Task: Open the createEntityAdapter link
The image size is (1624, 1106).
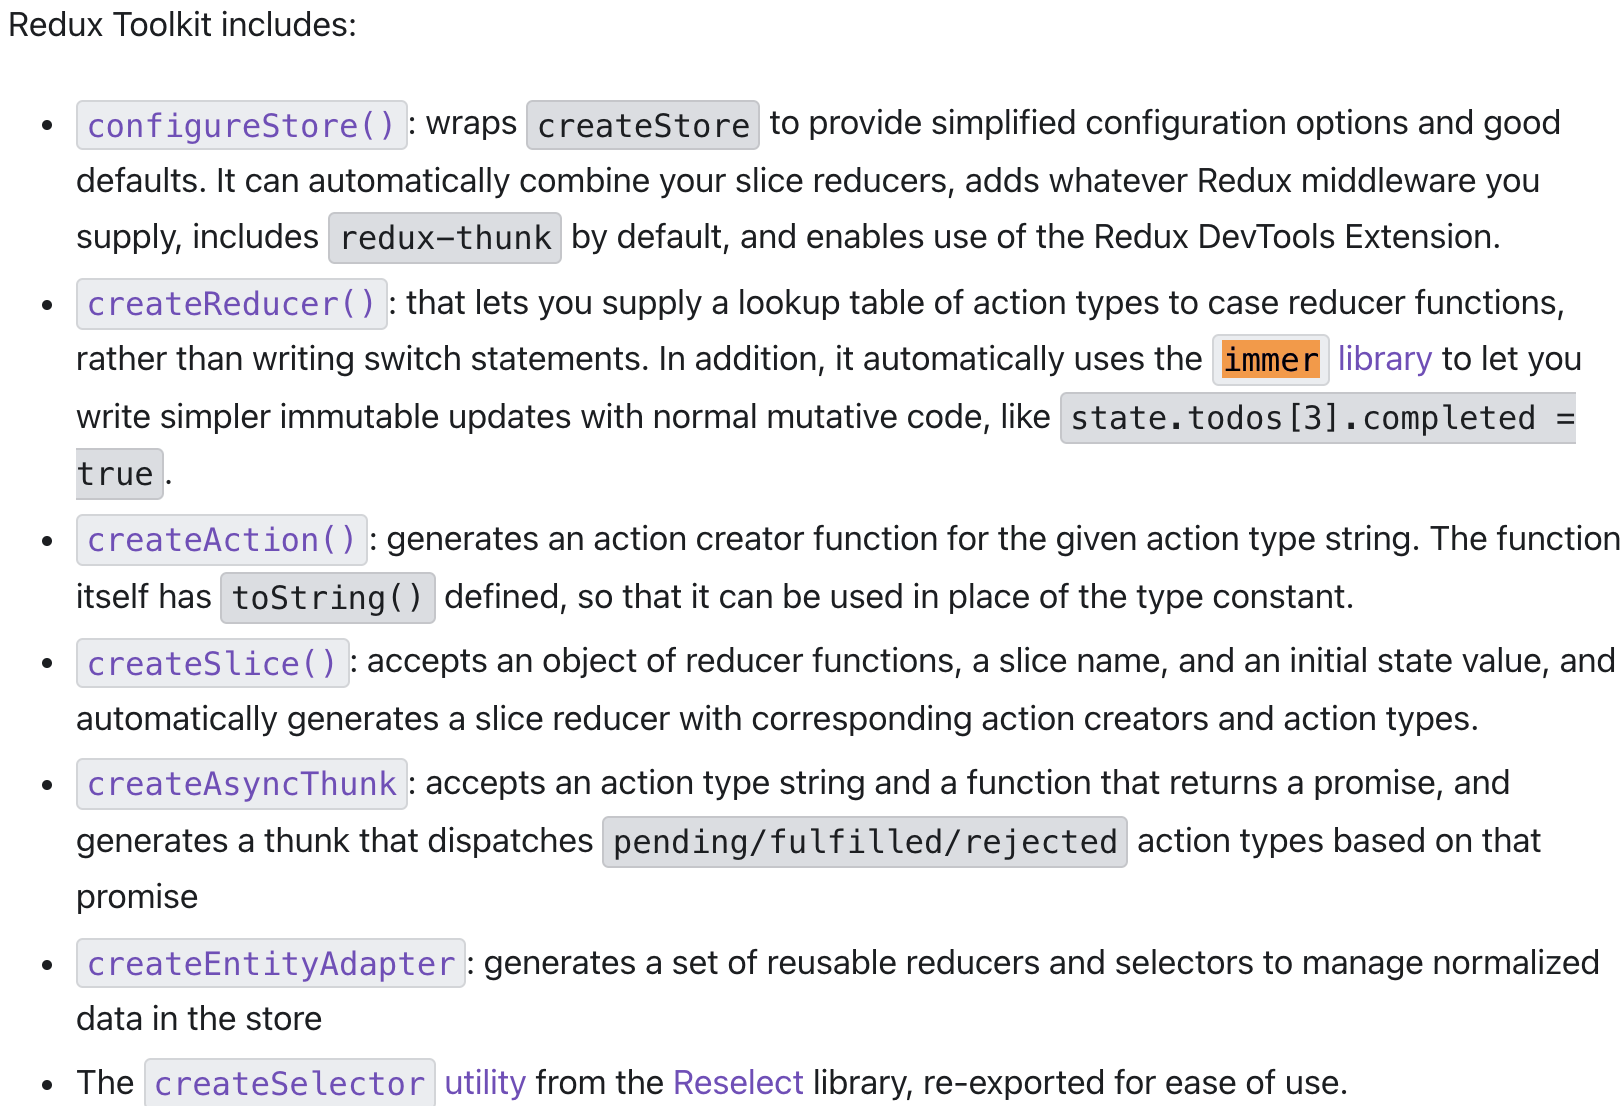Action: (270, 964)
